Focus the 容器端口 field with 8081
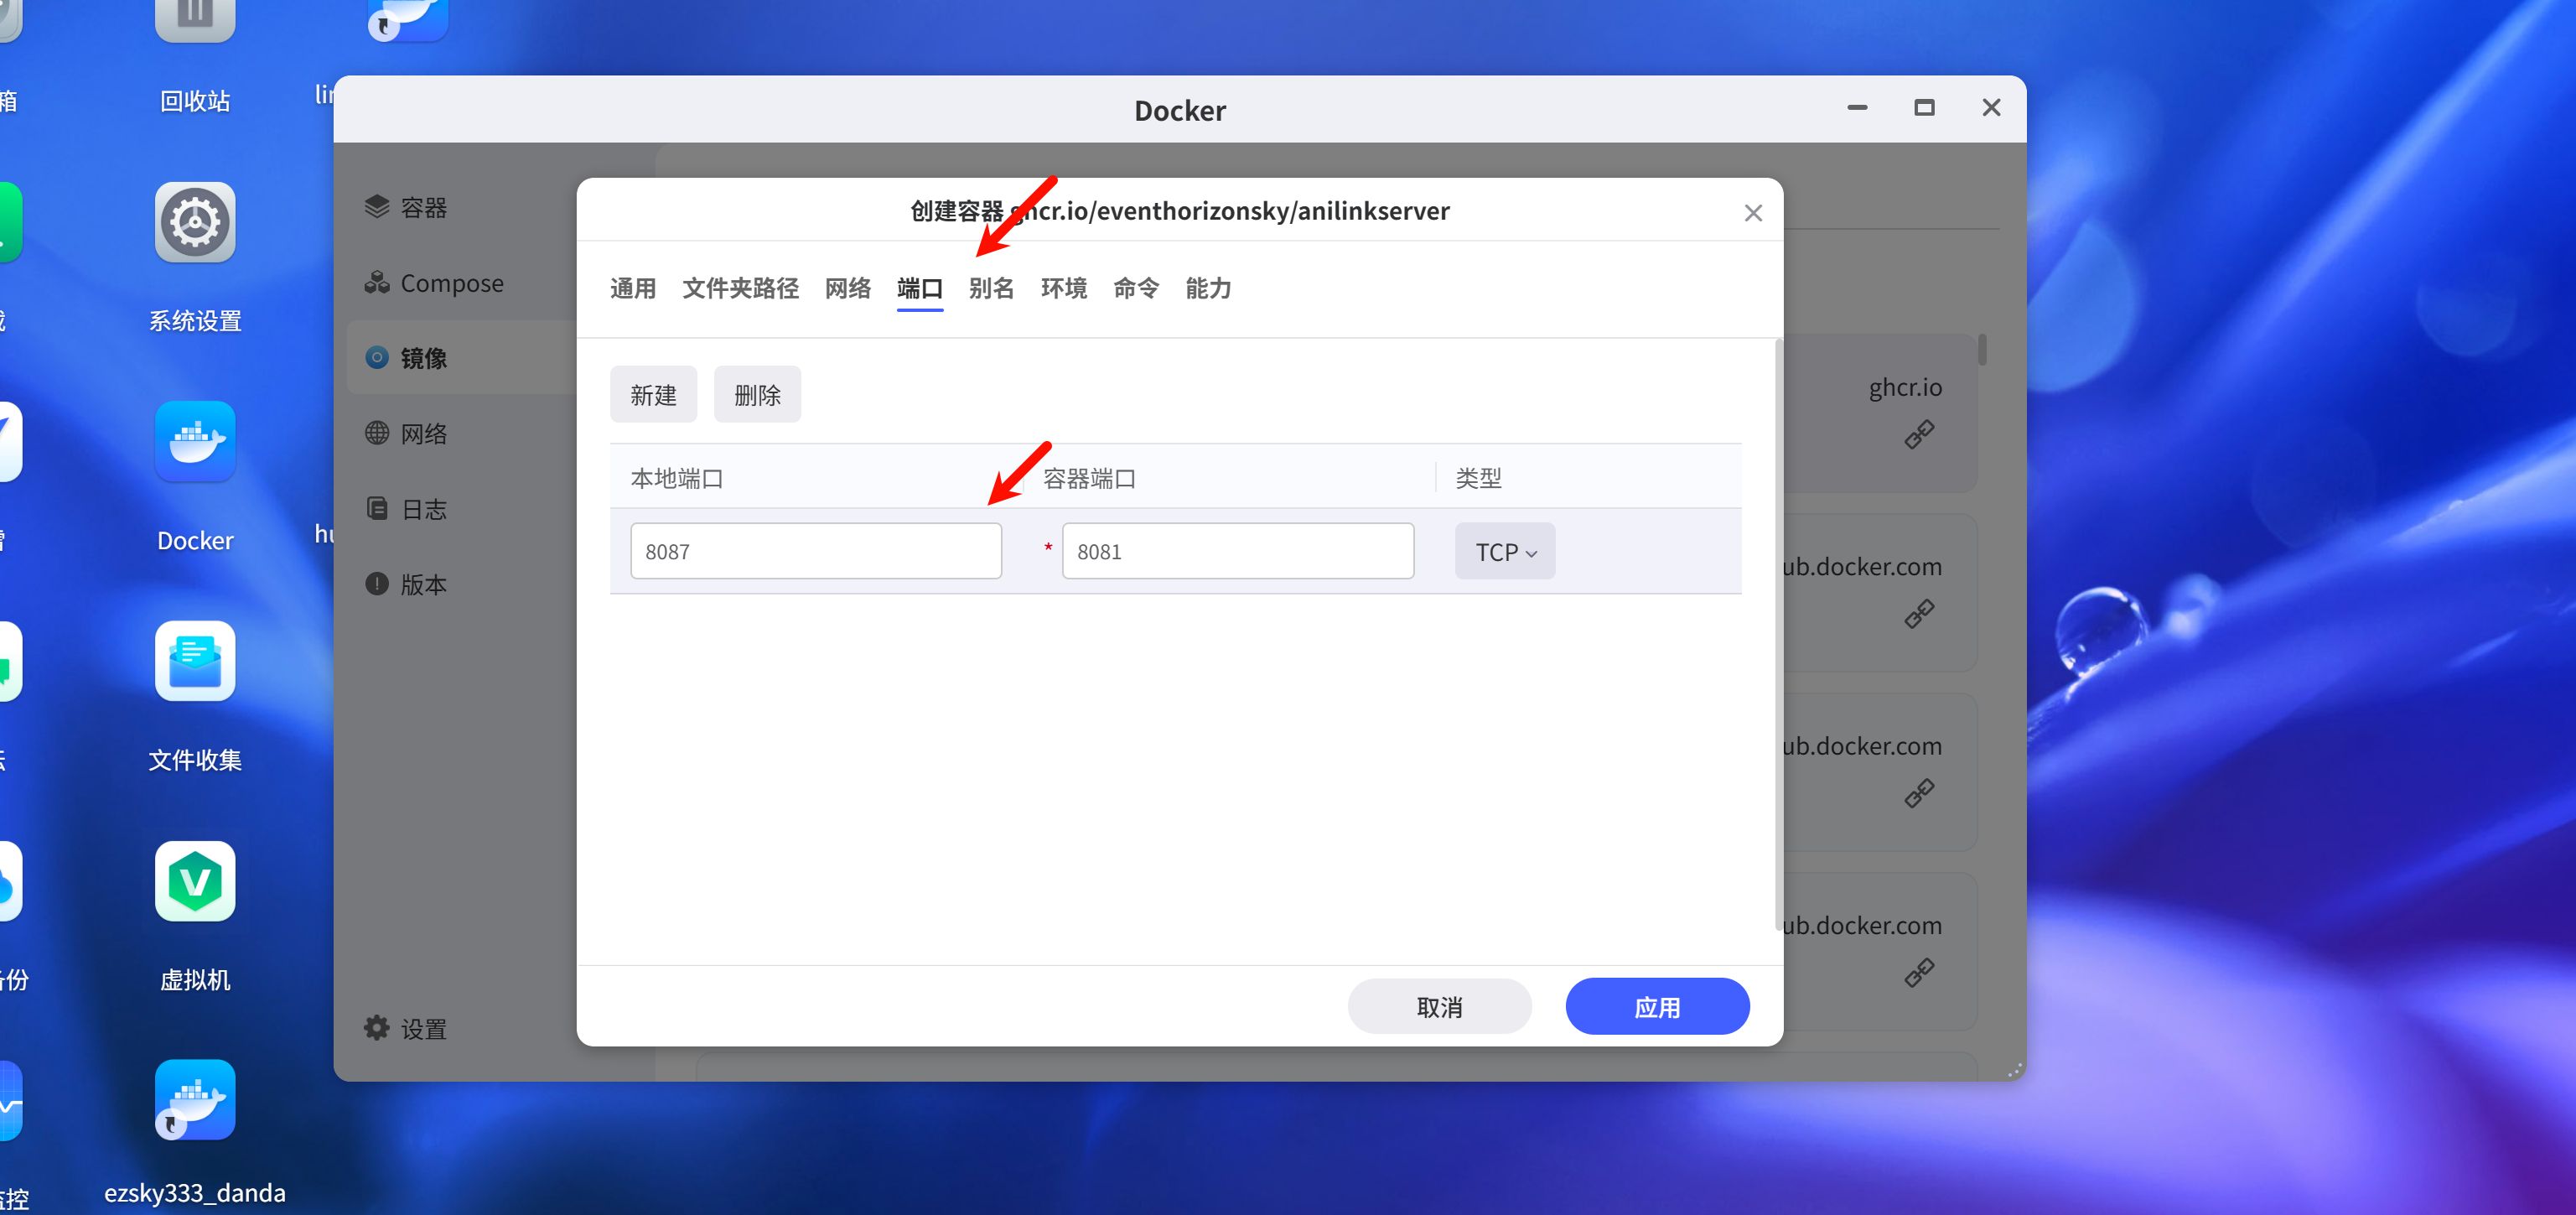Image resolution: width=2576 pixels, height=1215 pixels. 1238,551
